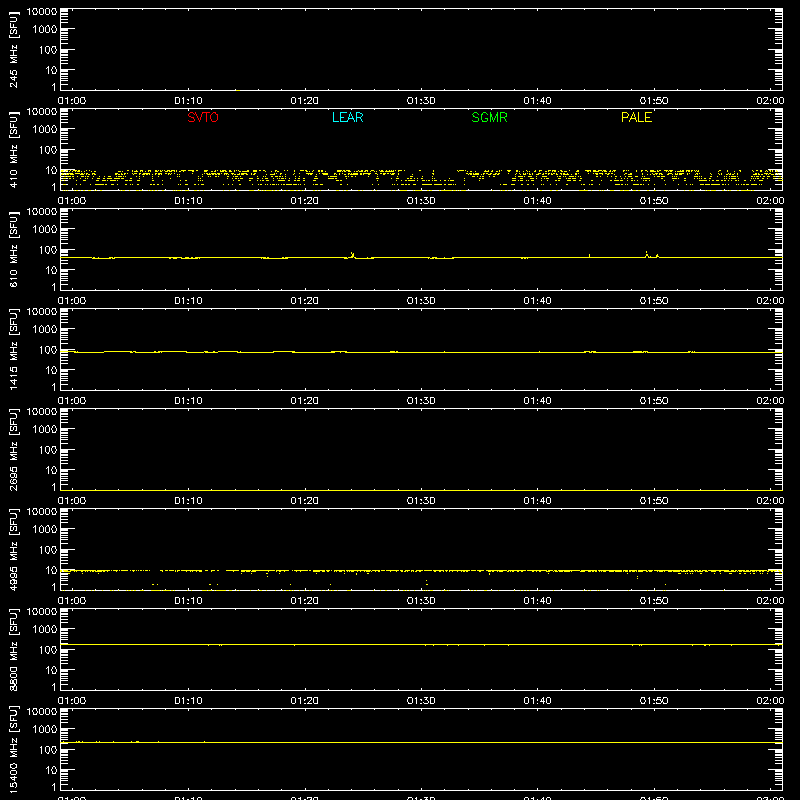Click the 01:00 tick under the 1415 MHz plot
Image resolution: width=800 pixels, height=800 pixels.
tap(72, 401)
